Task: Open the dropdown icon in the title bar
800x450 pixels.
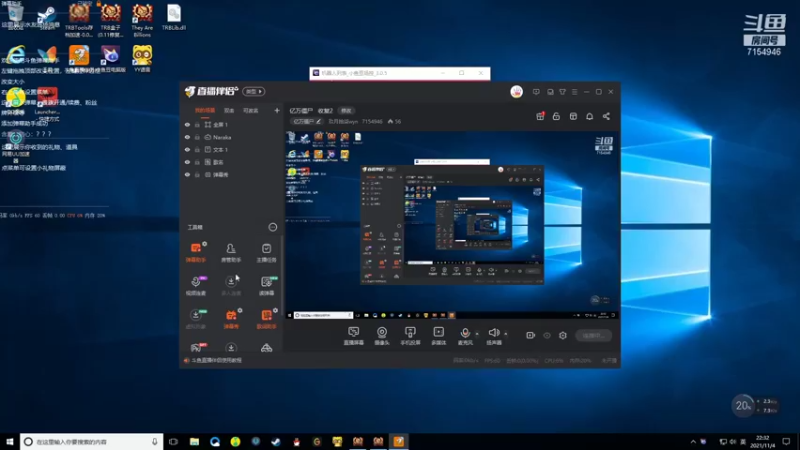Action: (x=562, y=92)
